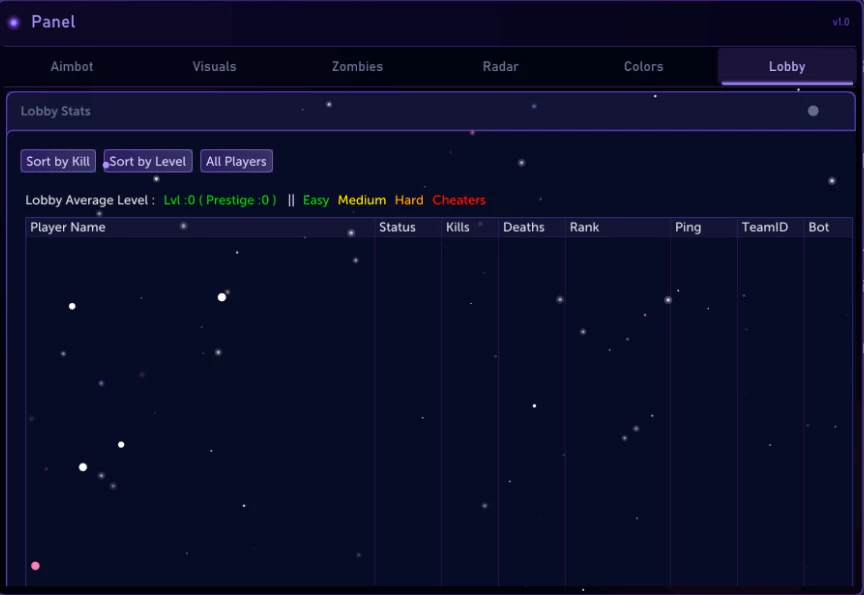The height and width of the screenshot is (595, 864).
Task: Select the Radar tab
Action: coord(500,67)
